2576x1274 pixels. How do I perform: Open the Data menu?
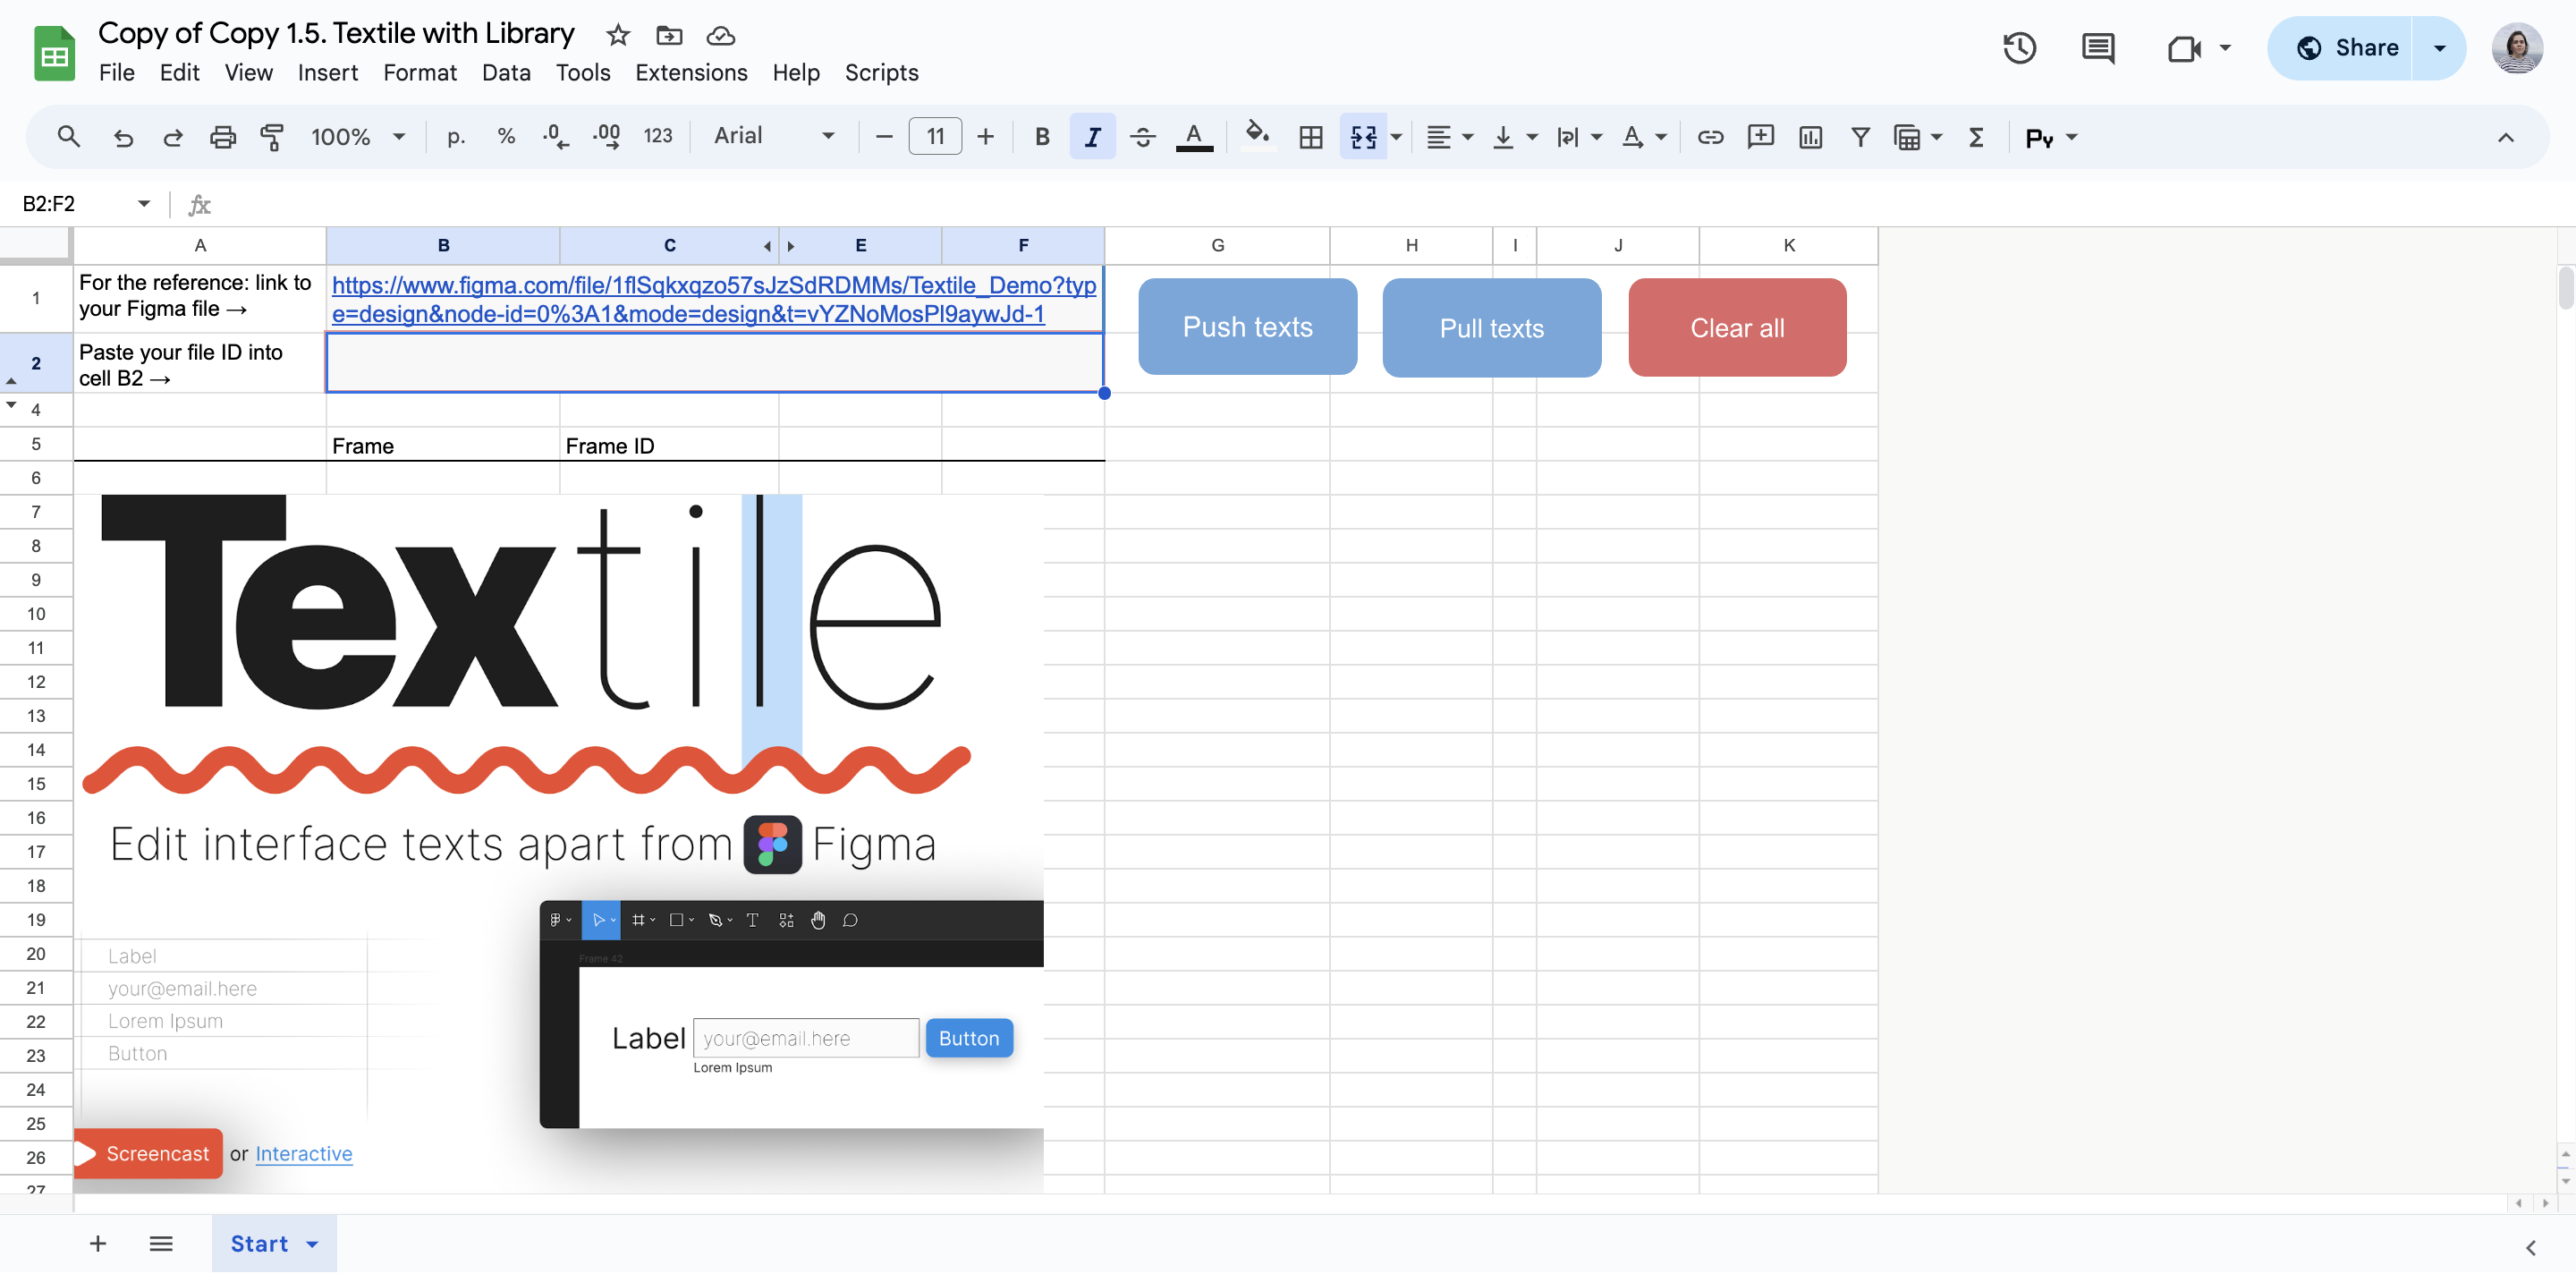[x=506, y=72]
